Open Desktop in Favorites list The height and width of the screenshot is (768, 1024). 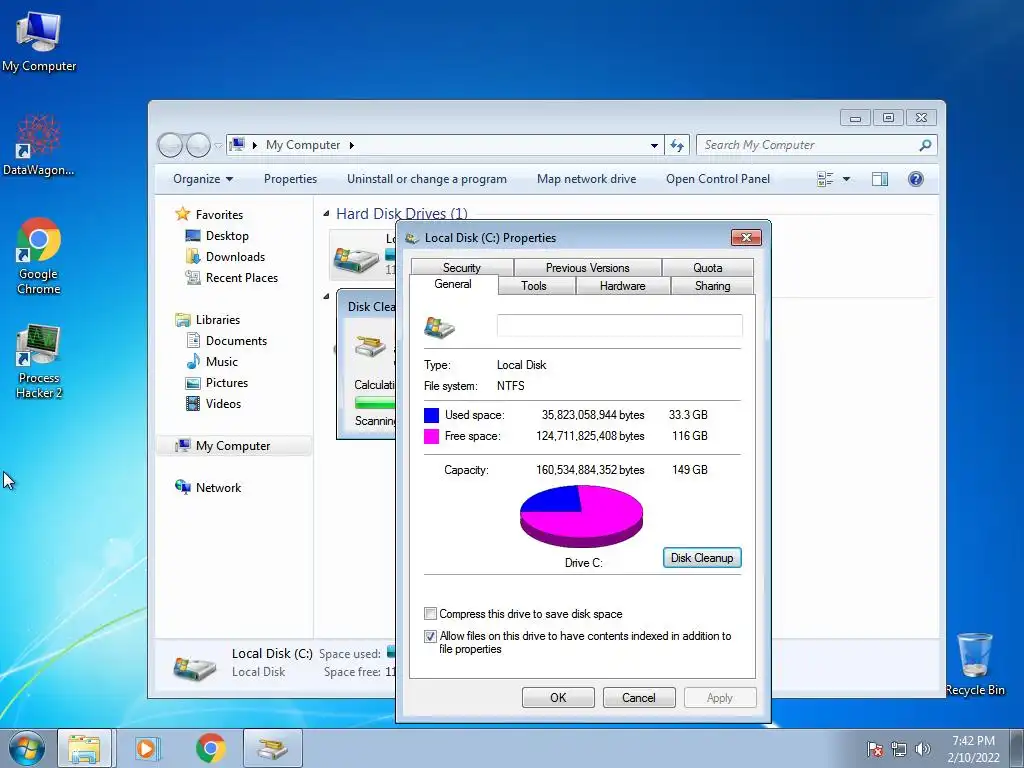227,236
